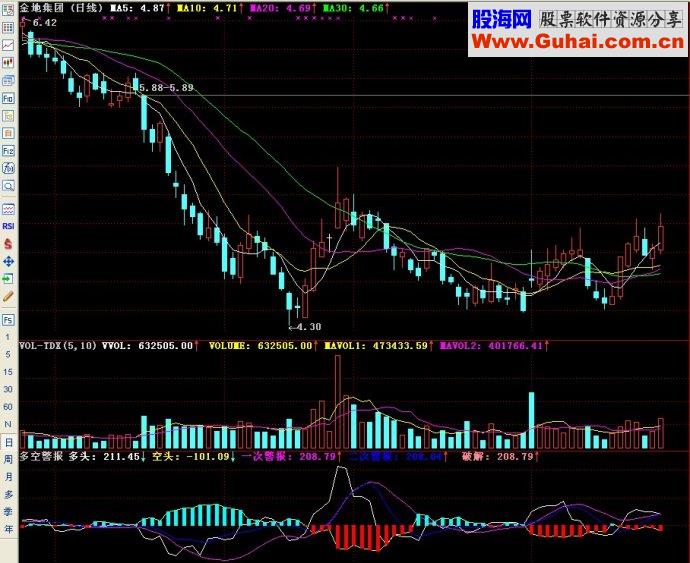Click the 一次警报: 208.79 value
Image resolution: width=690 pixels, height=563 pixels.
(289, 456)
